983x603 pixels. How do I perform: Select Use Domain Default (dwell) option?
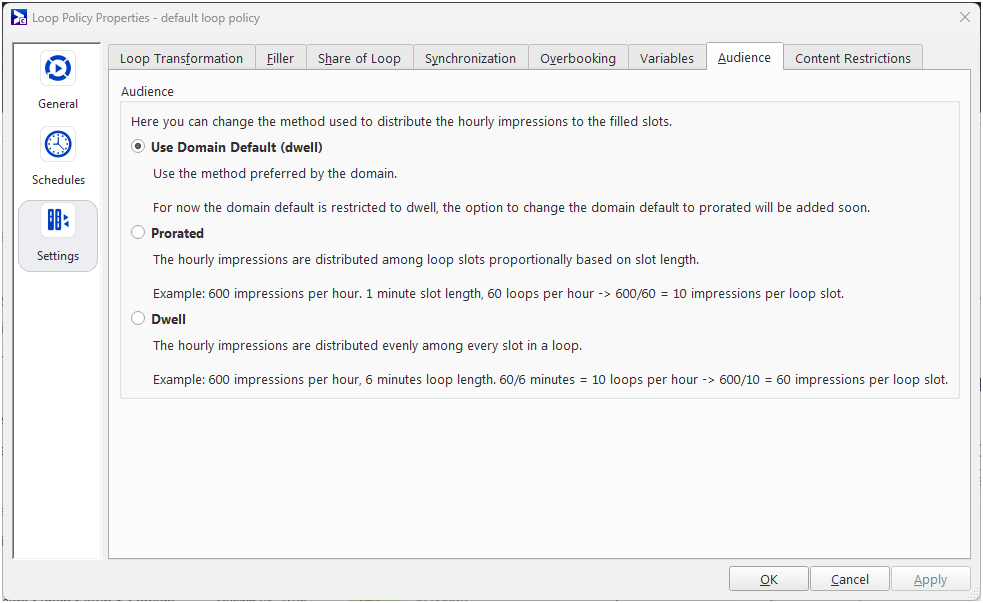139,147
